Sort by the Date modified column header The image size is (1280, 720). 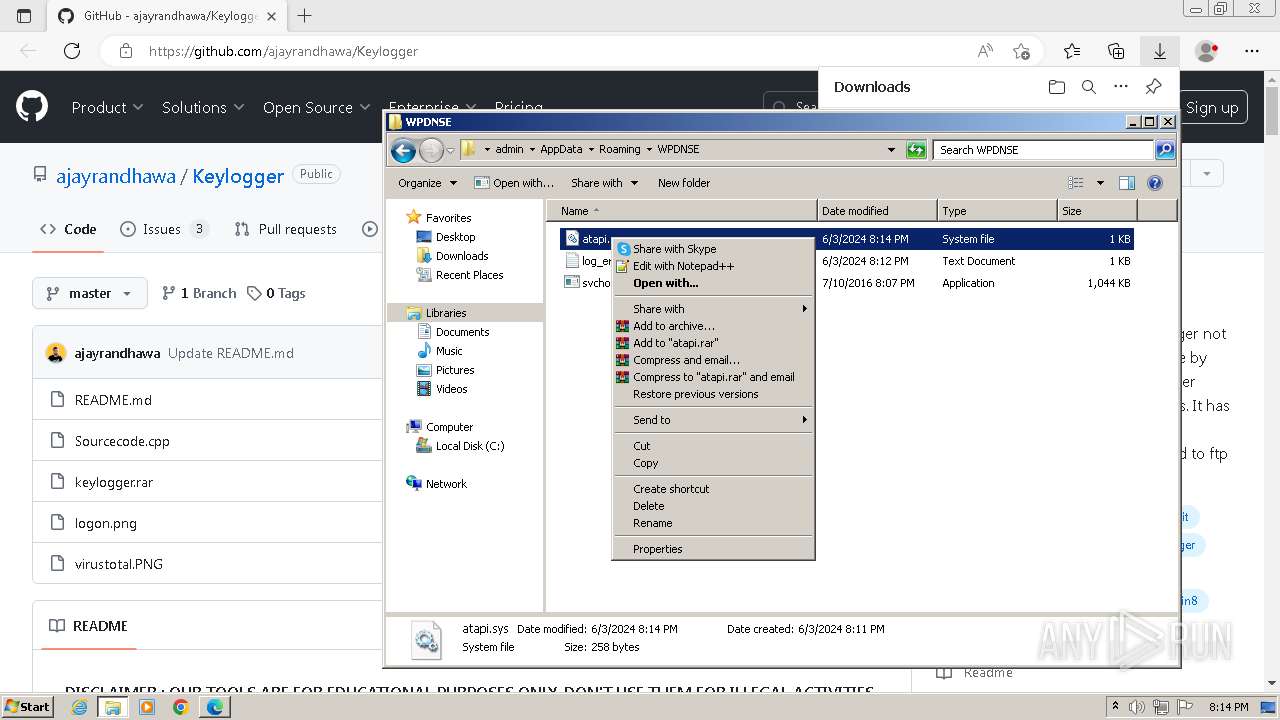point(877,211)
